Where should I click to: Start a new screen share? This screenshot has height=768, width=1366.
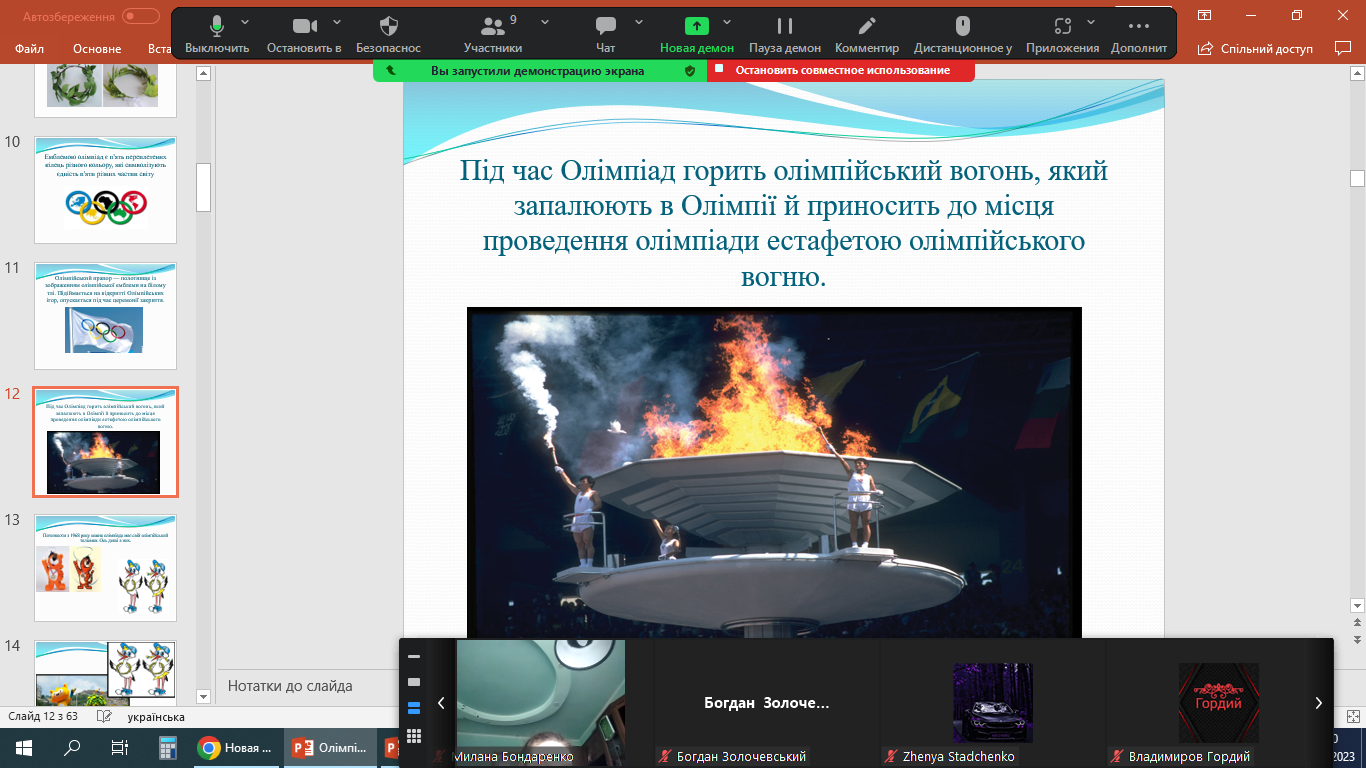click(x=696, y=32)
